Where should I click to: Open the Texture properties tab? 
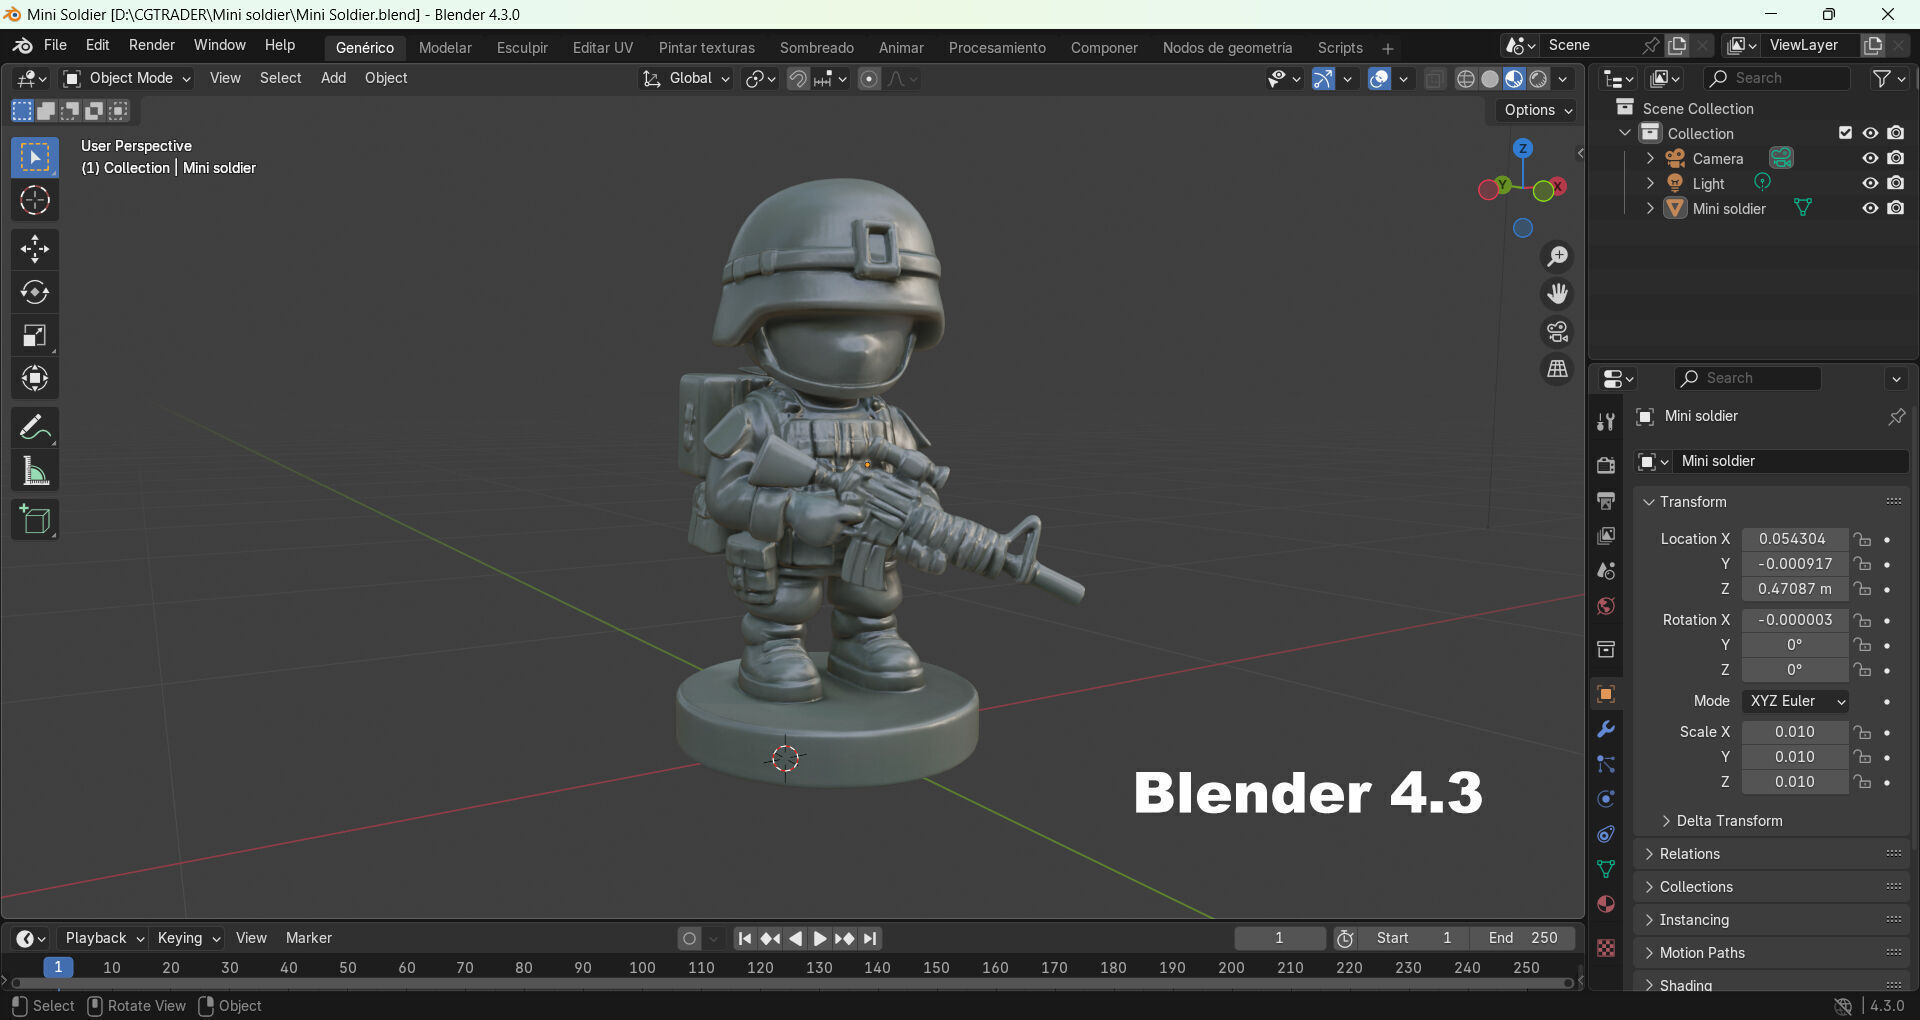click(x=1606, y=948)
